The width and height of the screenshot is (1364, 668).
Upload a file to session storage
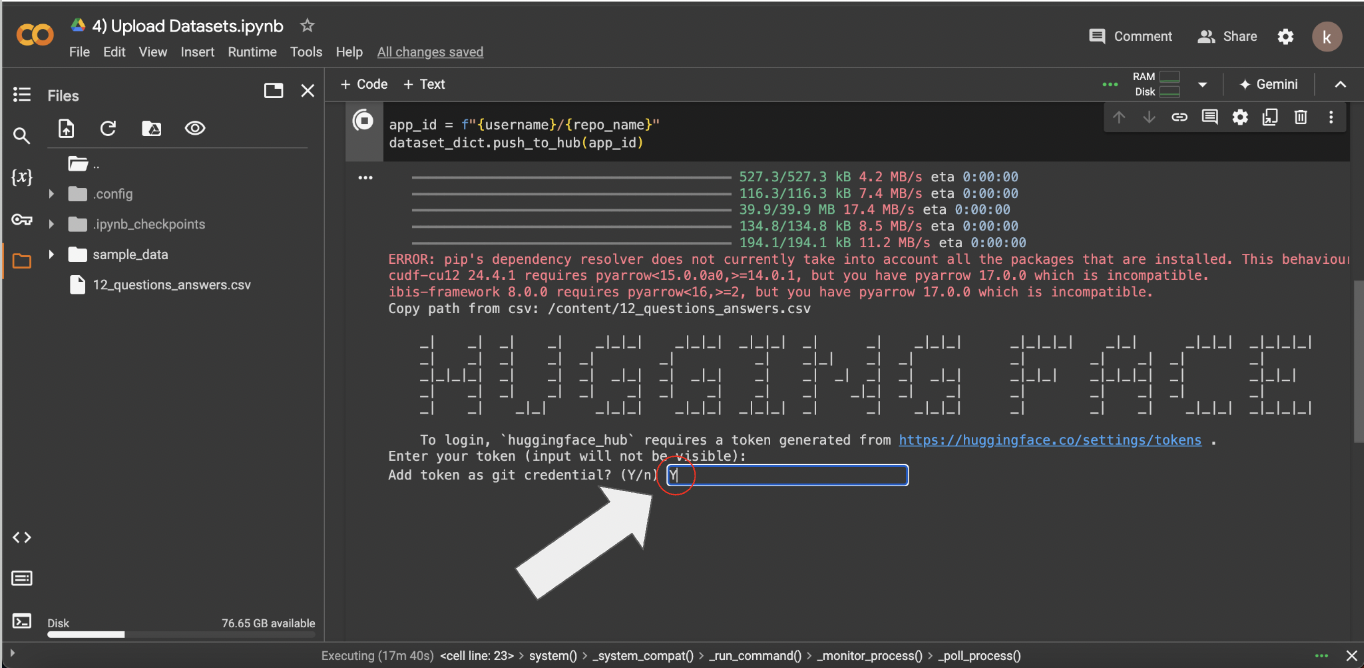(66, 128)
